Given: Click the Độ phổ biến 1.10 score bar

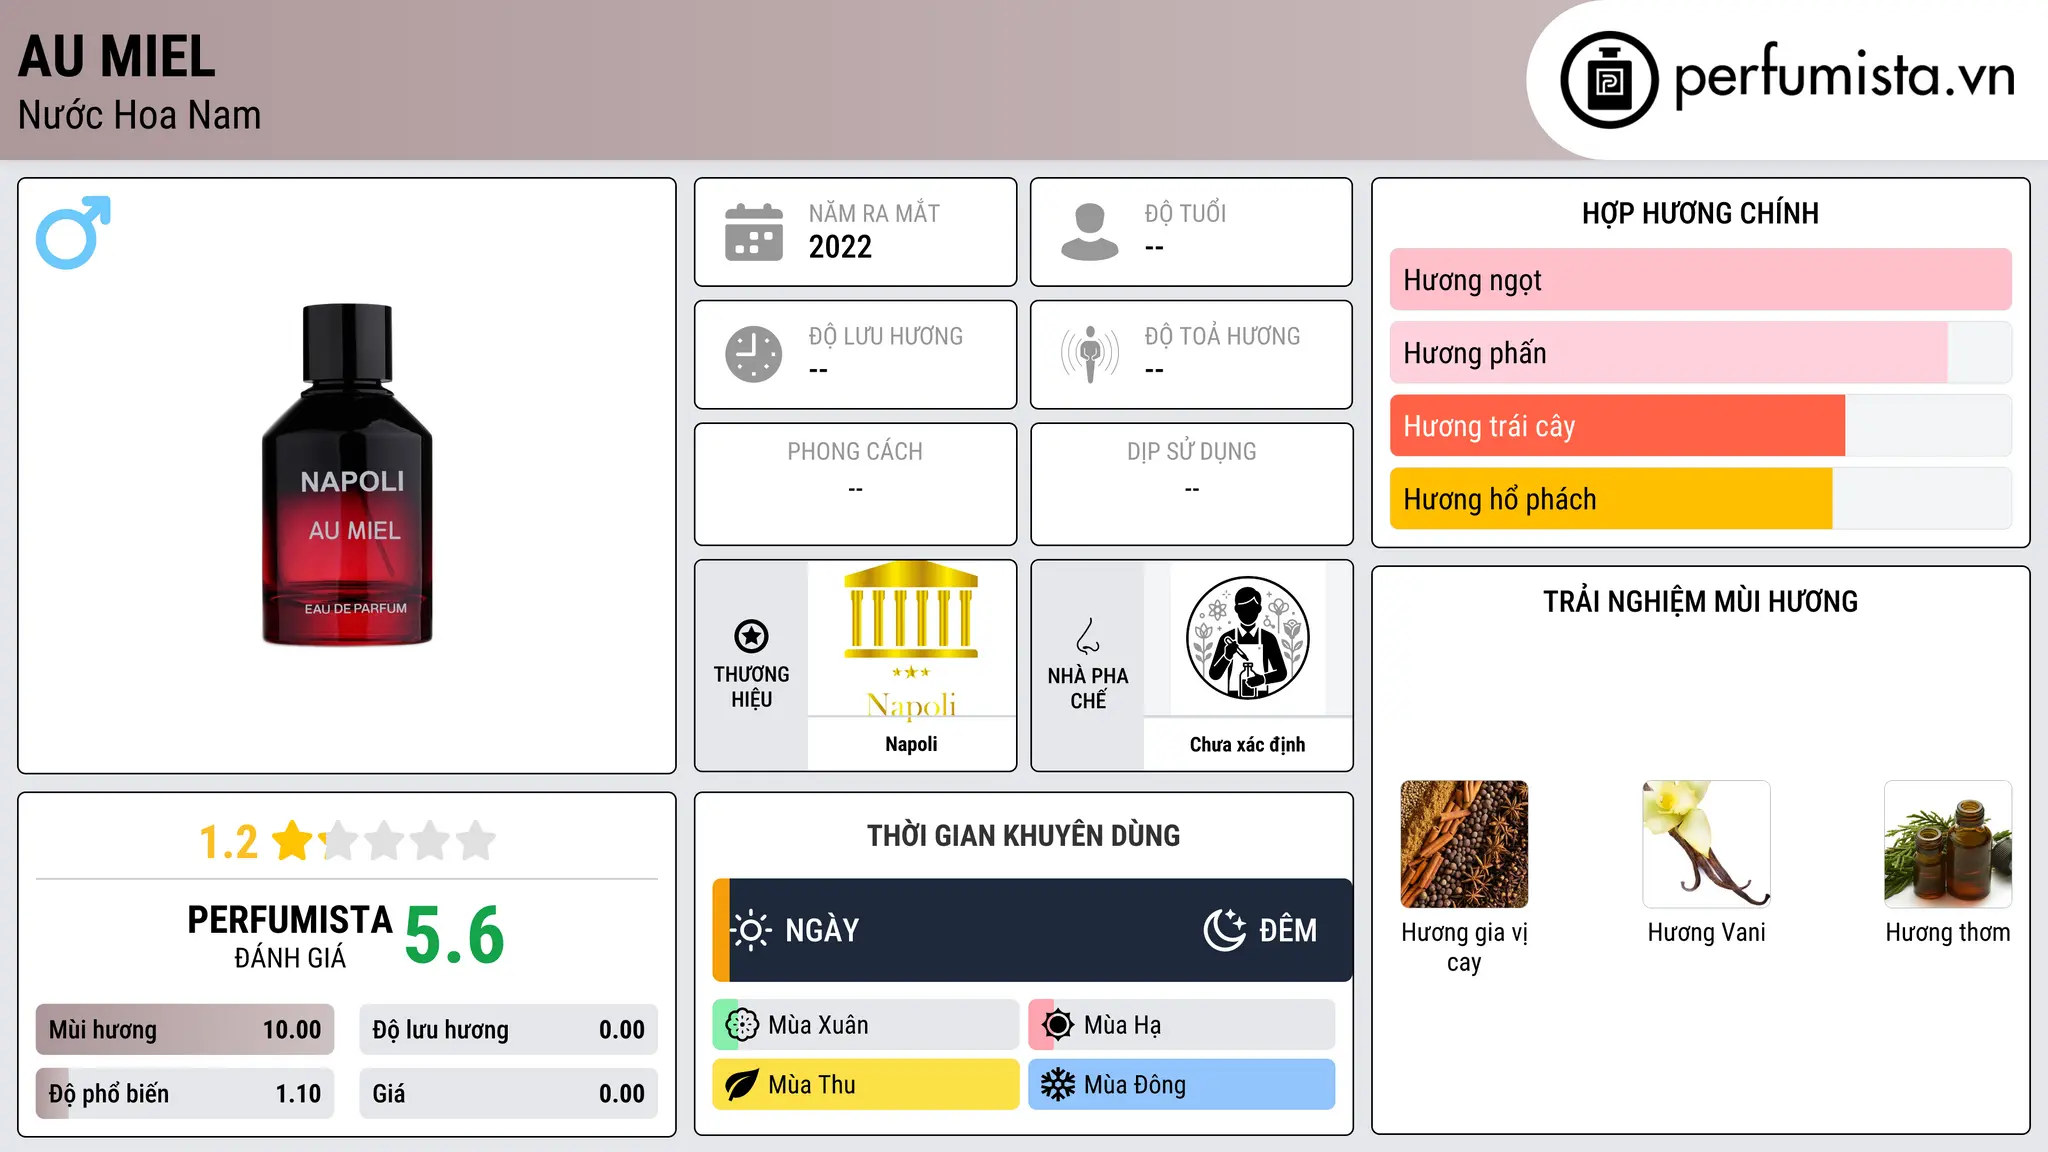Looking at the screenshot, I should click(185, 1094).
